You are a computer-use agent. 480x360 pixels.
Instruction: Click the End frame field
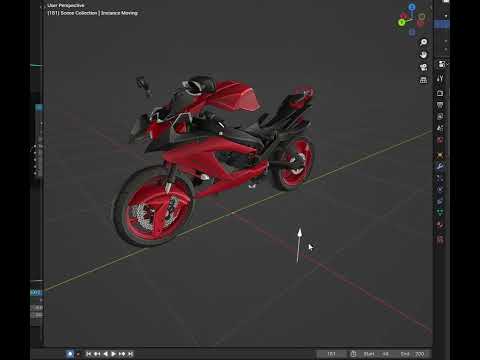(412, 354)
